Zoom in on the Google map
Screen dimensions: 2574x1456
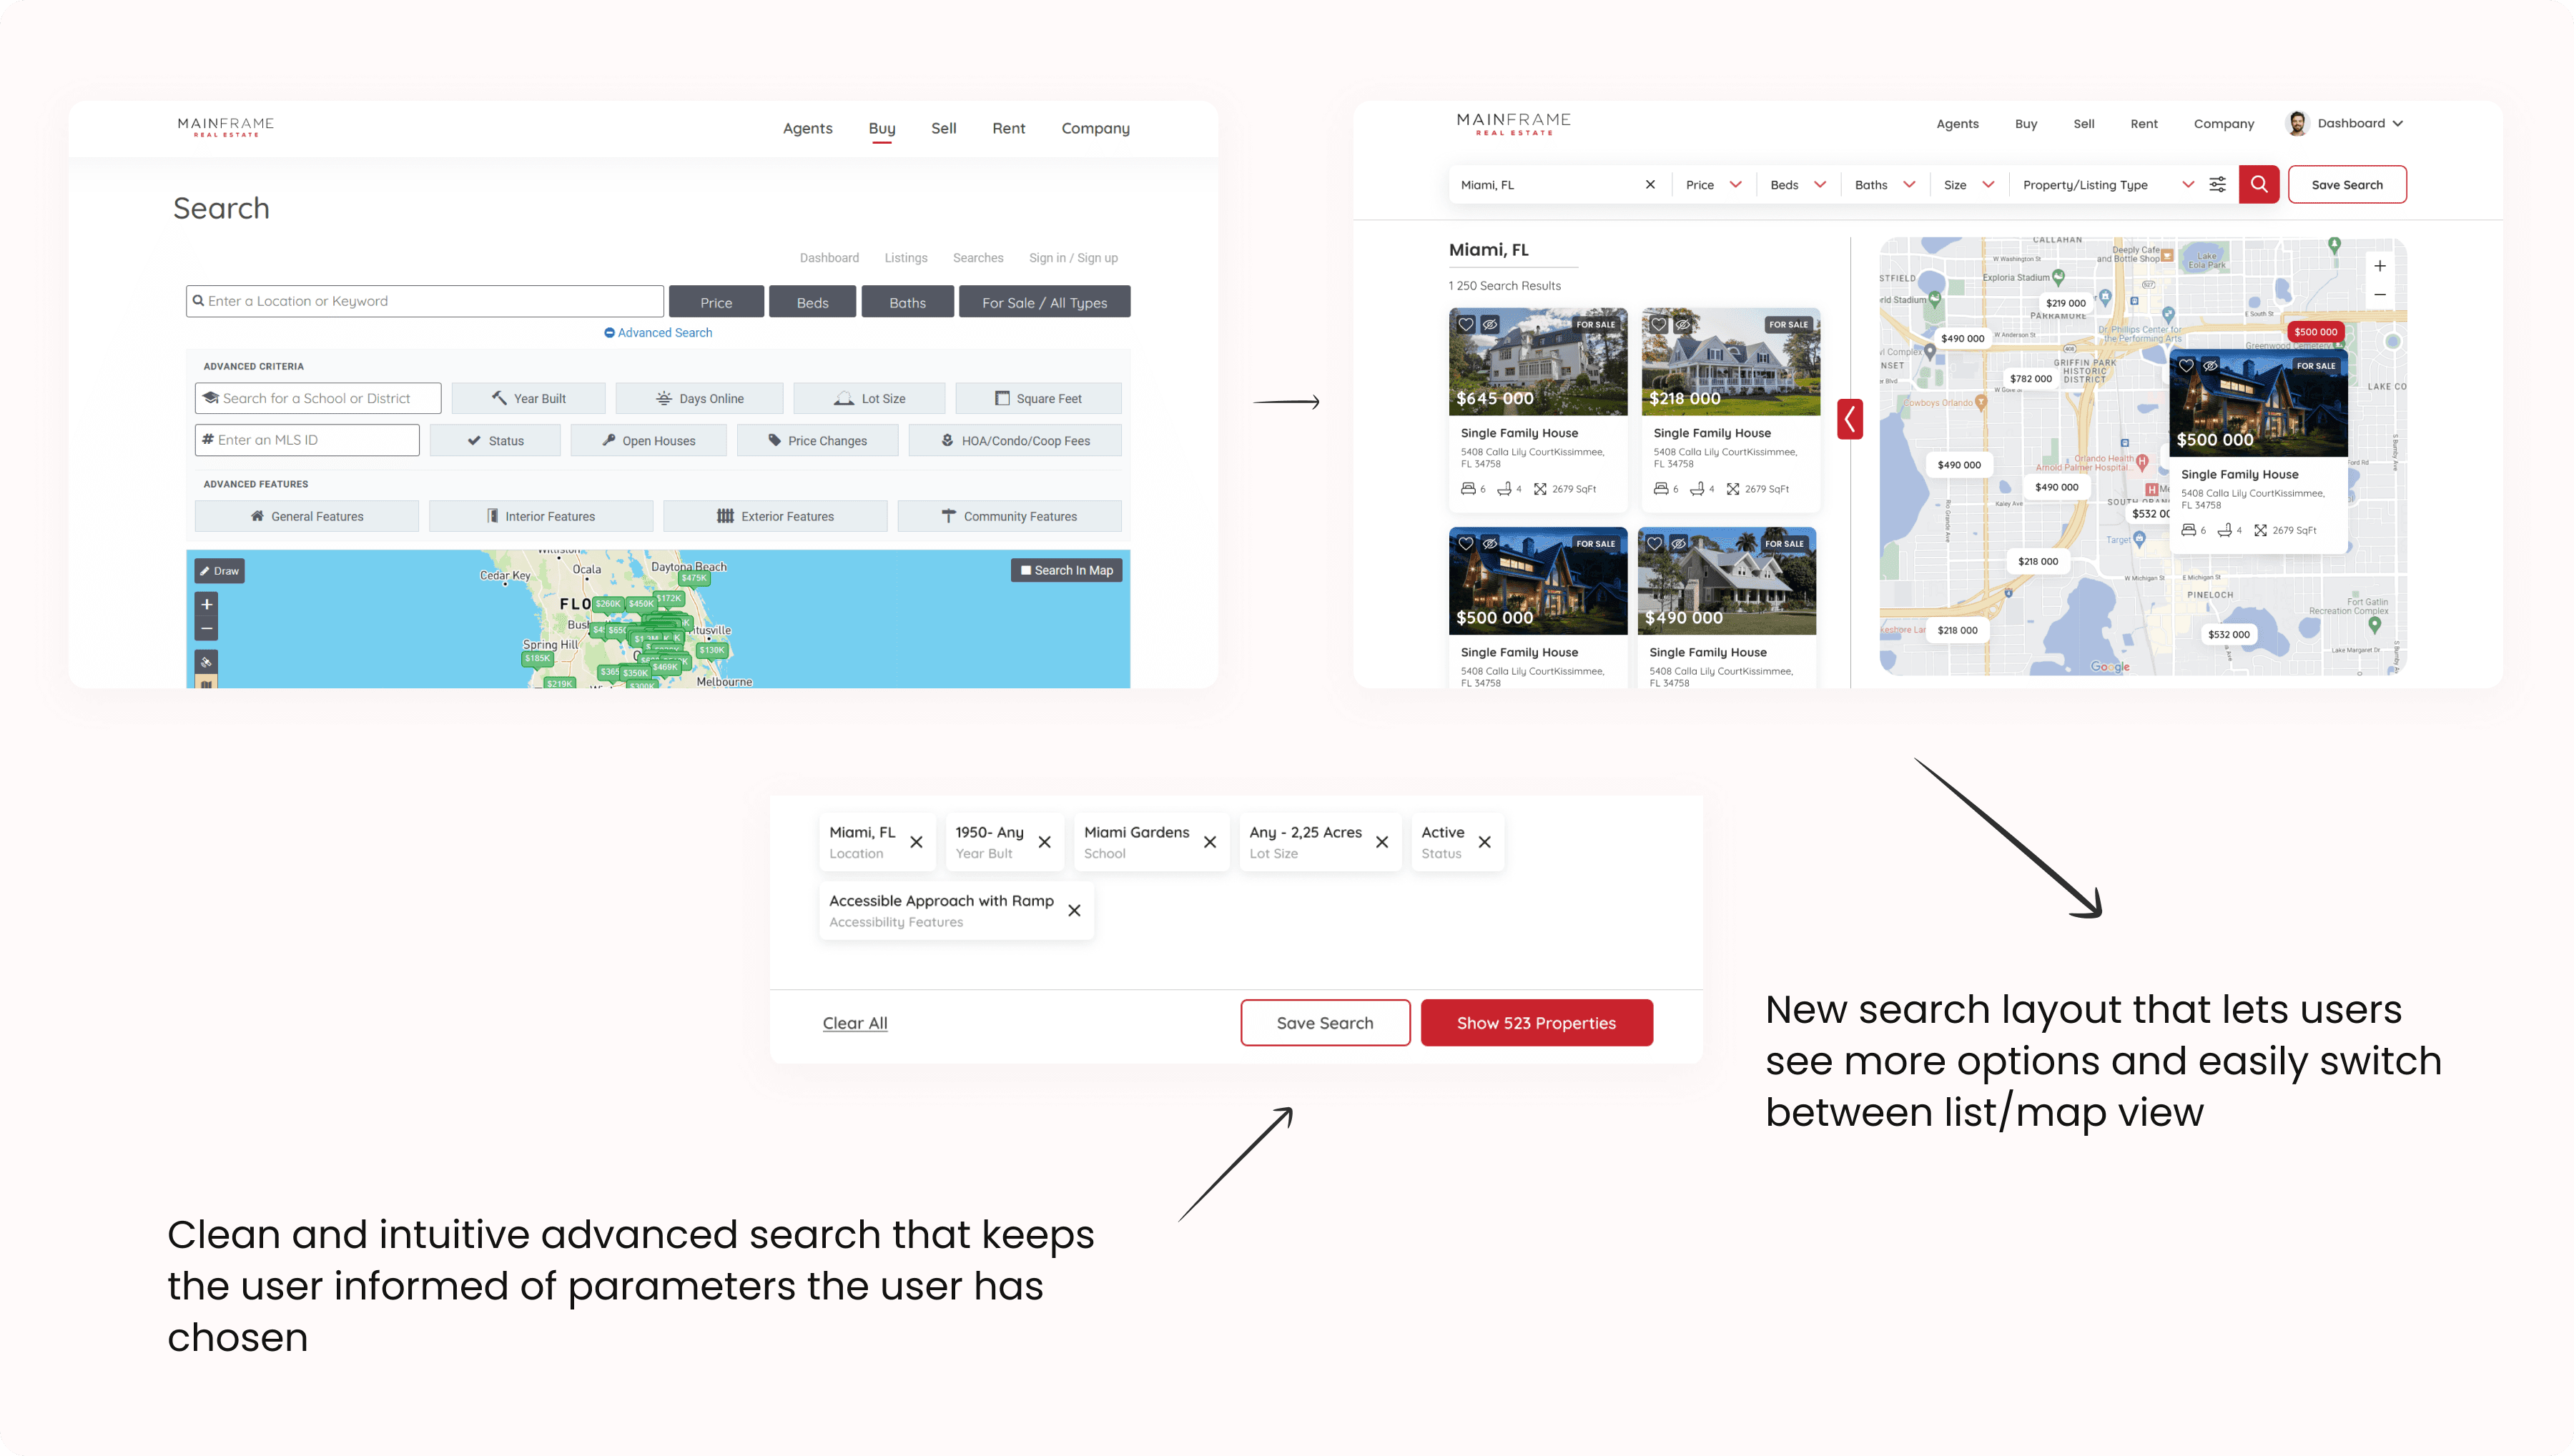pos(2380,266)
